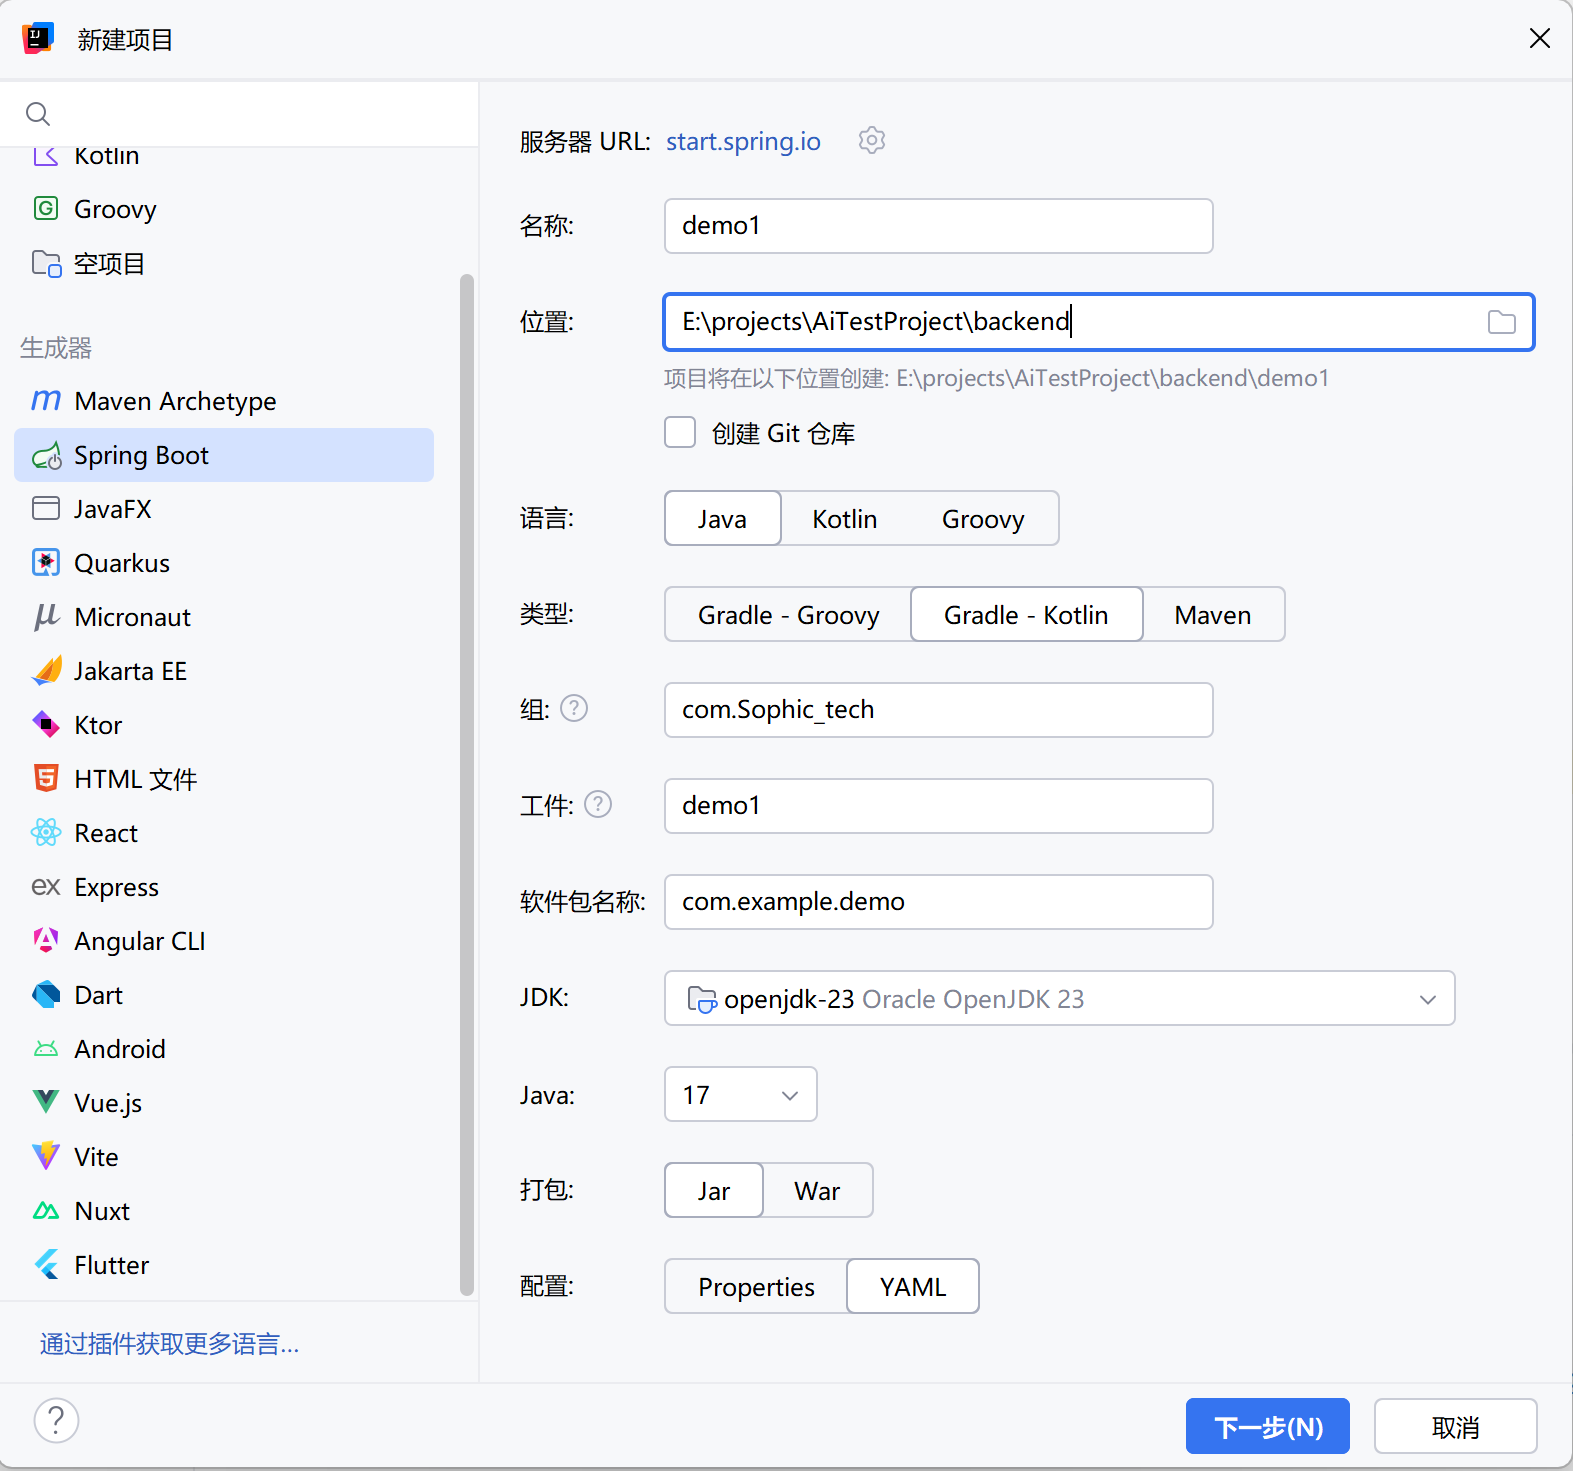Show help for the 工件 field
This screenshot has height=1471, width=1573.
pos(598,804)
